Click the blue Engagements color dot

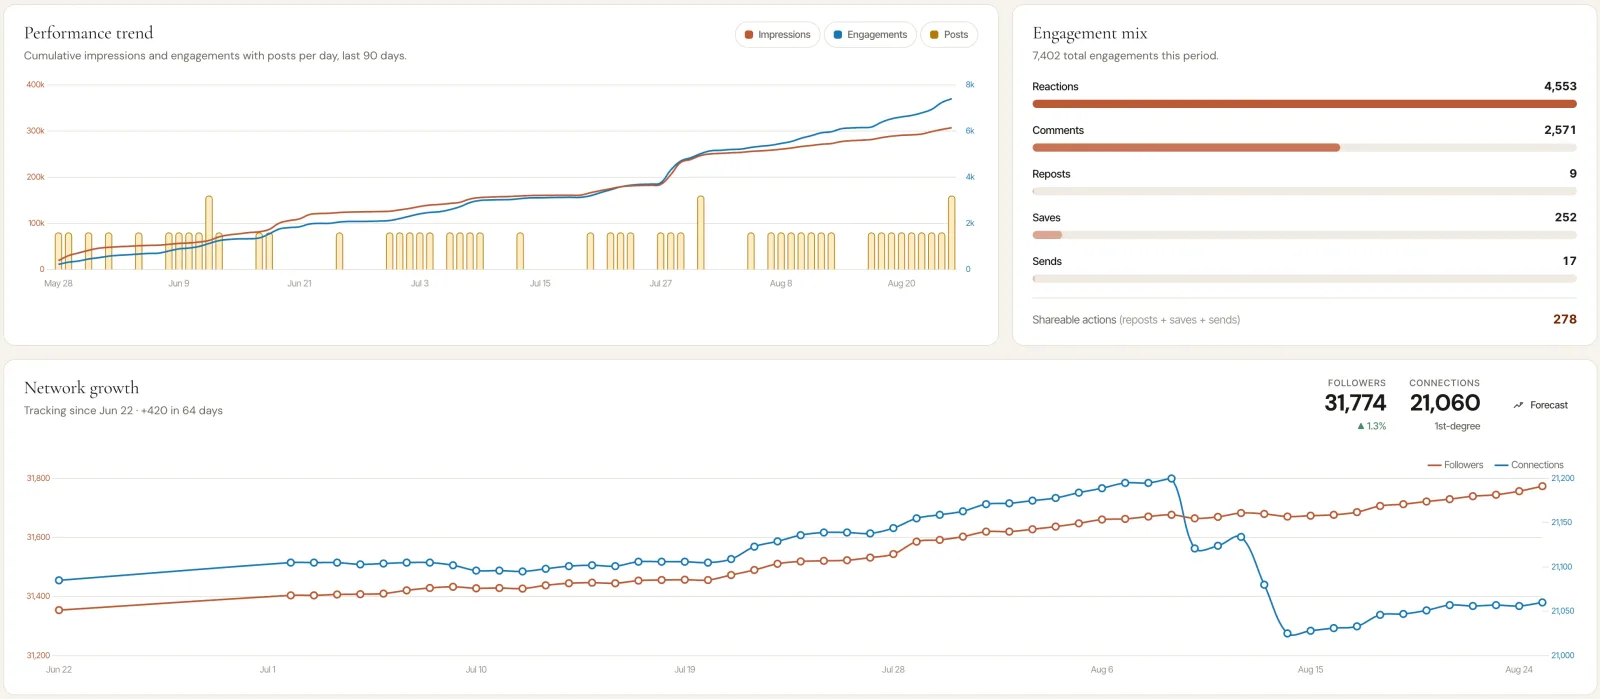click(838, 35)
